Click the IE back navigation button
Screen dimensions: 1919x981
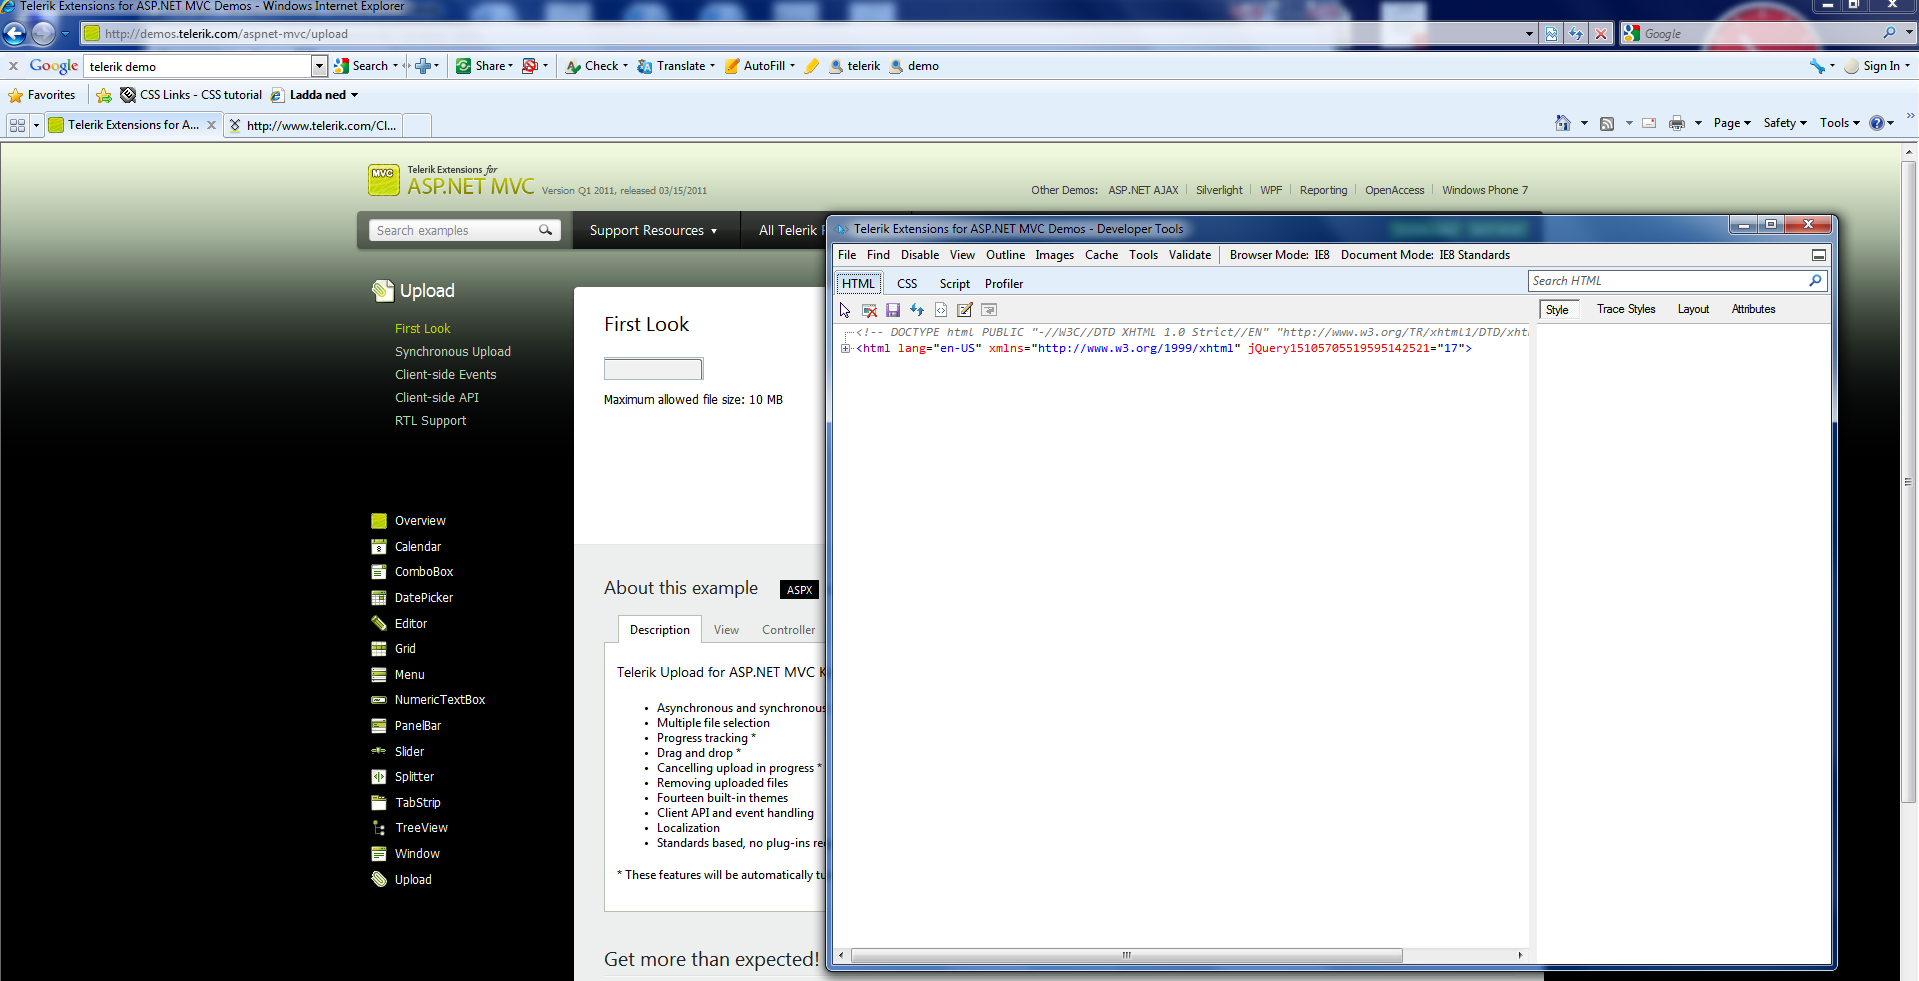(14, 33)
